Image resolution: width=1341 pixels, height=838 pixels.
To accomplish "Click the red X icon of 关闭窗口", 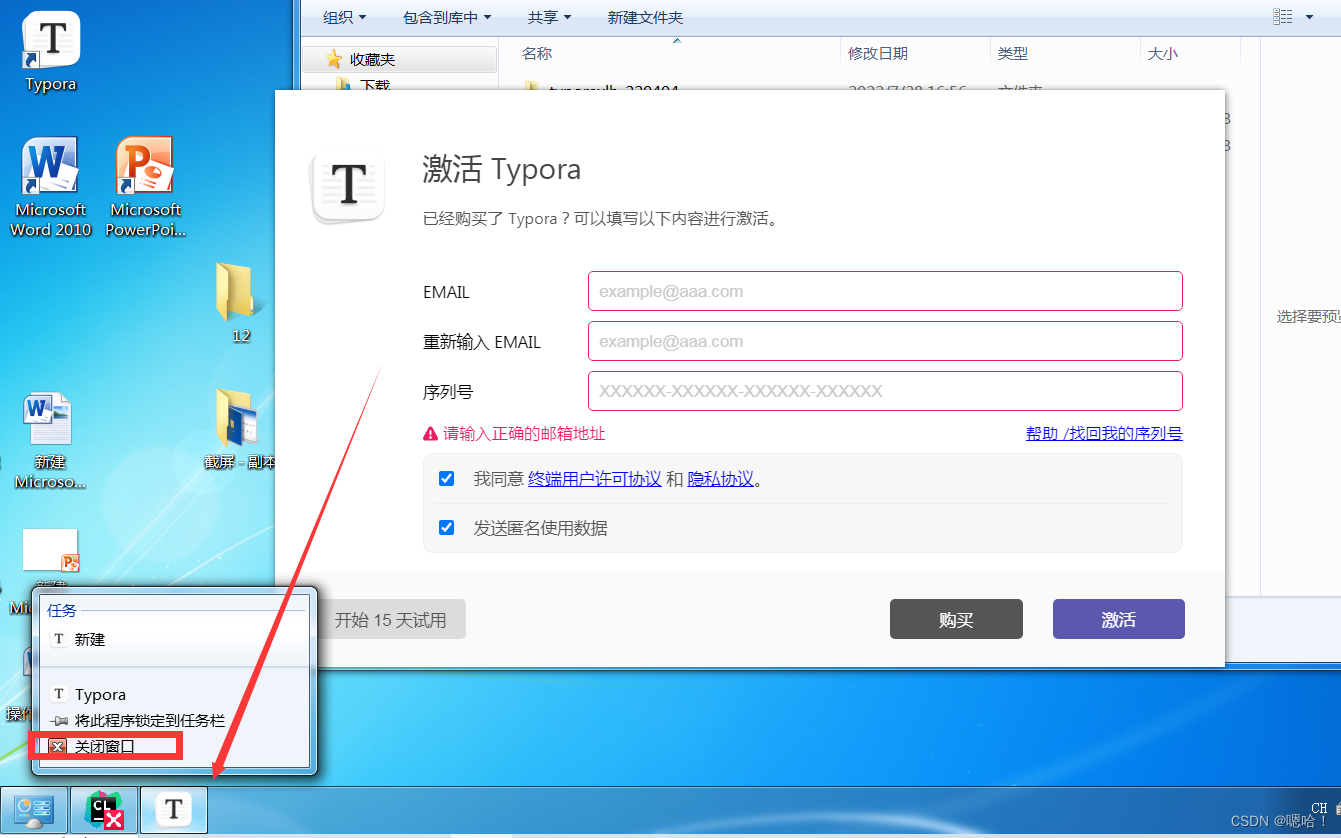I will (x=58, y=746).
